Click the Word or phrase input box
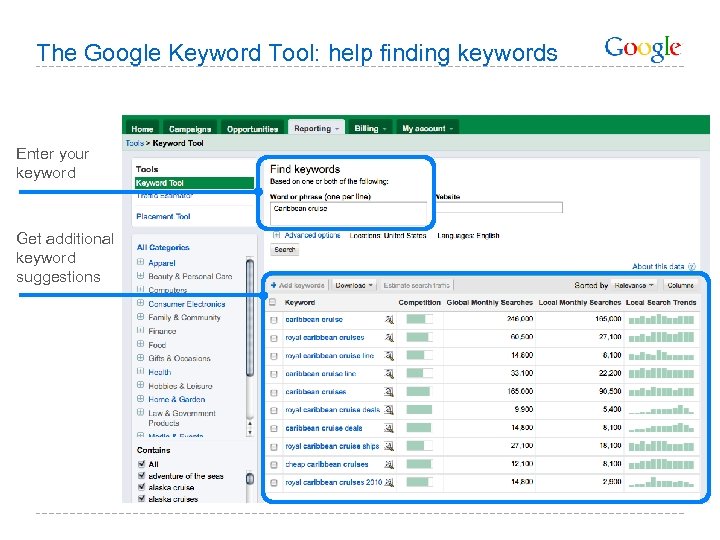 (x=348, y=208)
